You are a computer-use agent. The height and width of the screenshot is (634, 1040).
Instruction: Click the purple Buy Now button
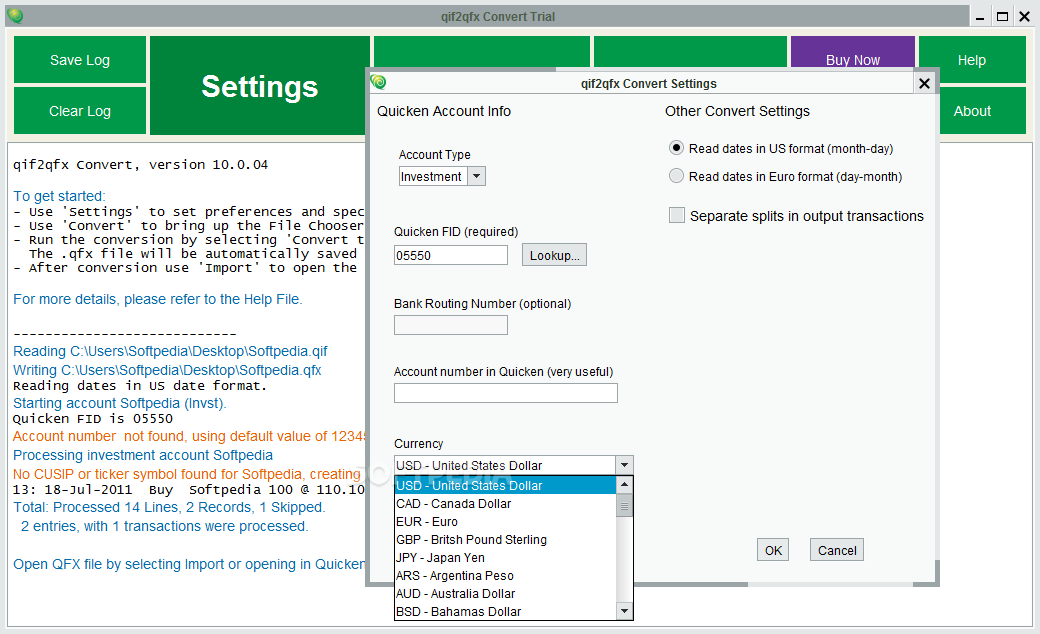(852, 52)
